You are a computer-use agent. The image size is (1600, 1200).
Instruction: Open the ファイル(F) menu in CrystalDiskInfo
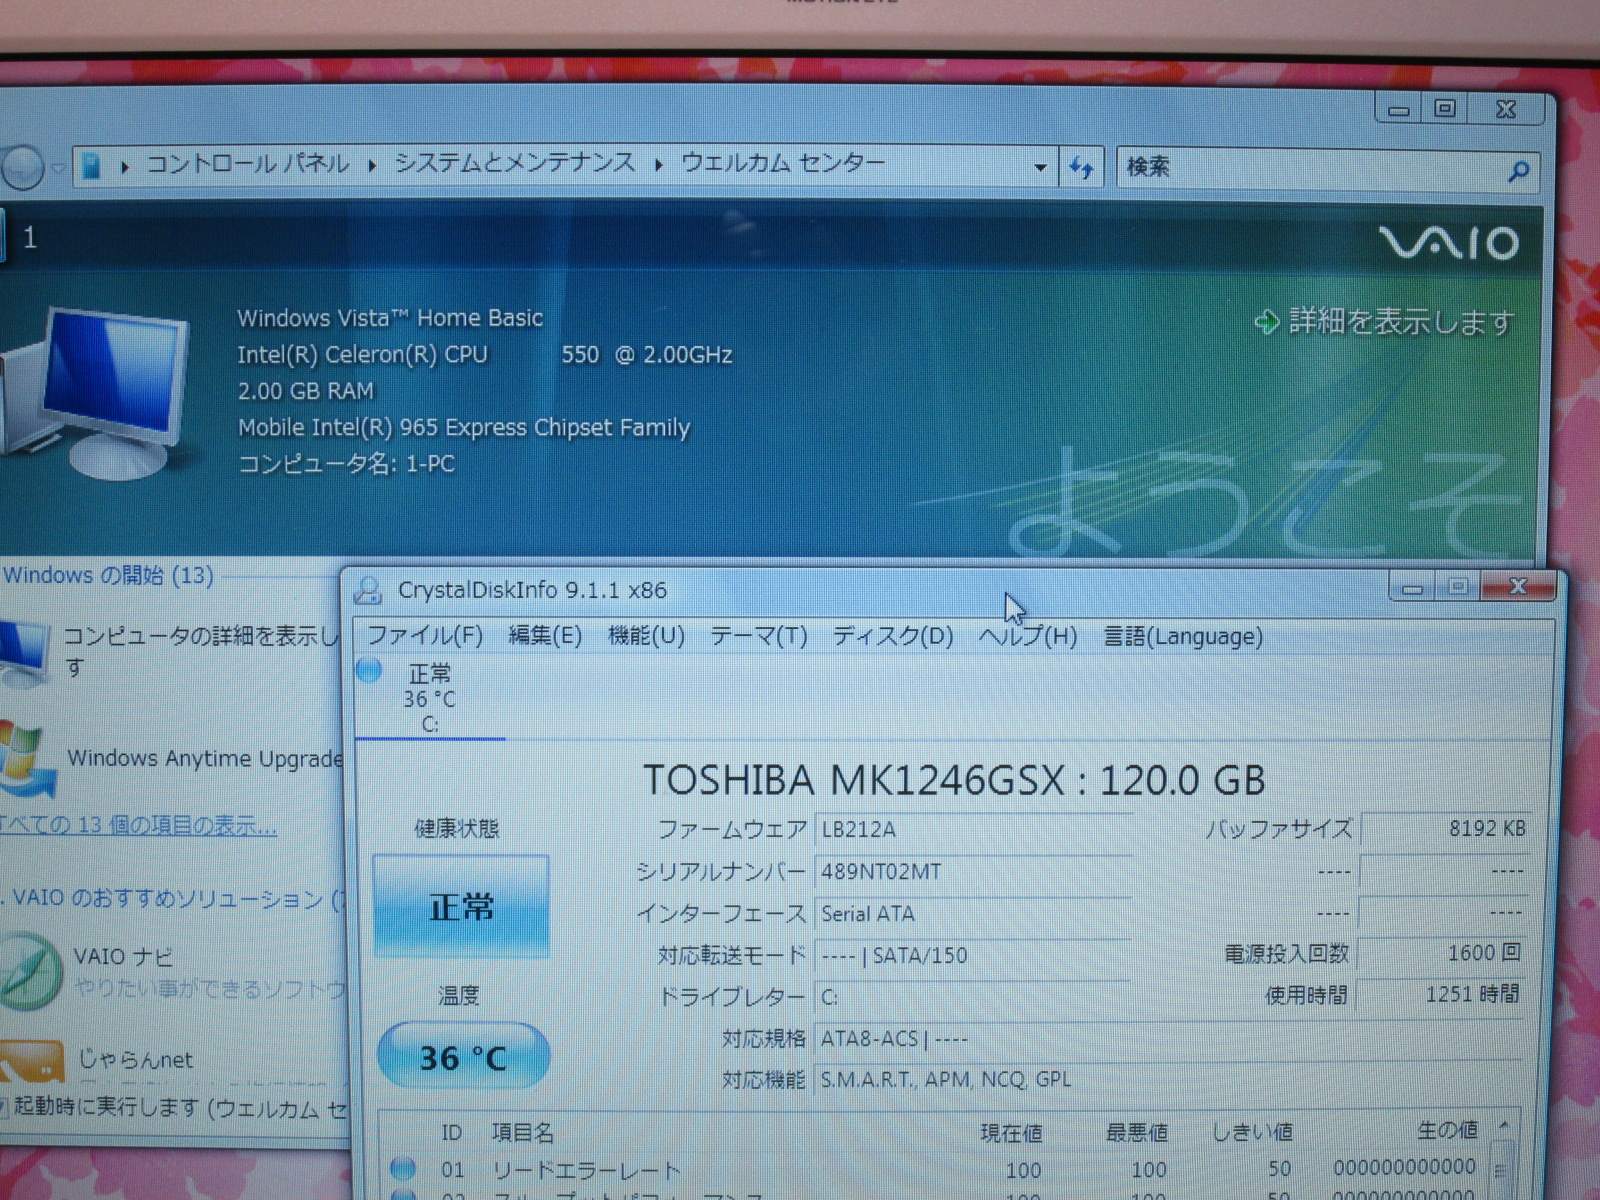[425, 636]
